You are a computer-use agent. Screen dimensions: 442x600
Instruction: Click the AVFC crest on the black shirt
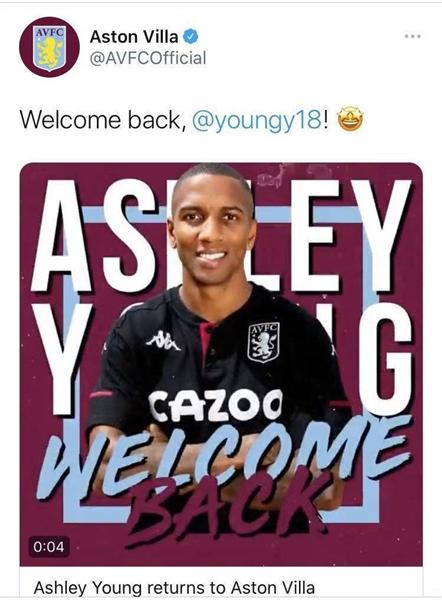(263, 342)
